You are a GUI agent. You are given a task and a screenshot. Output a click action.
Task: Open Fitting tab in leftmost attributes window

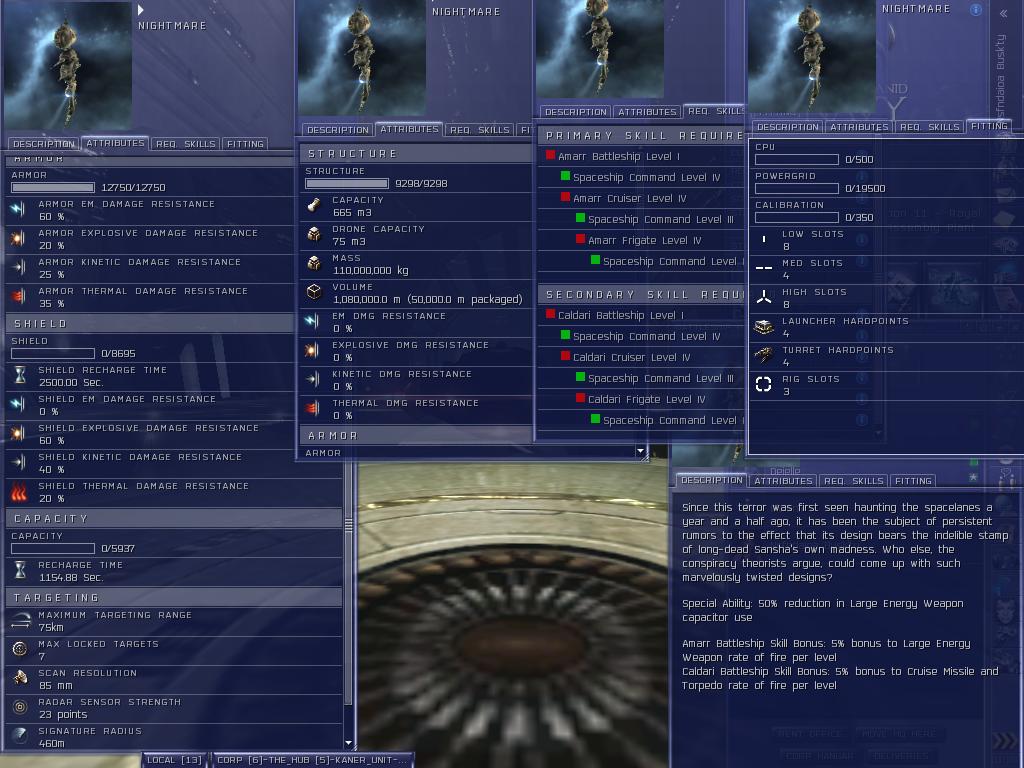tap(245, 144)
